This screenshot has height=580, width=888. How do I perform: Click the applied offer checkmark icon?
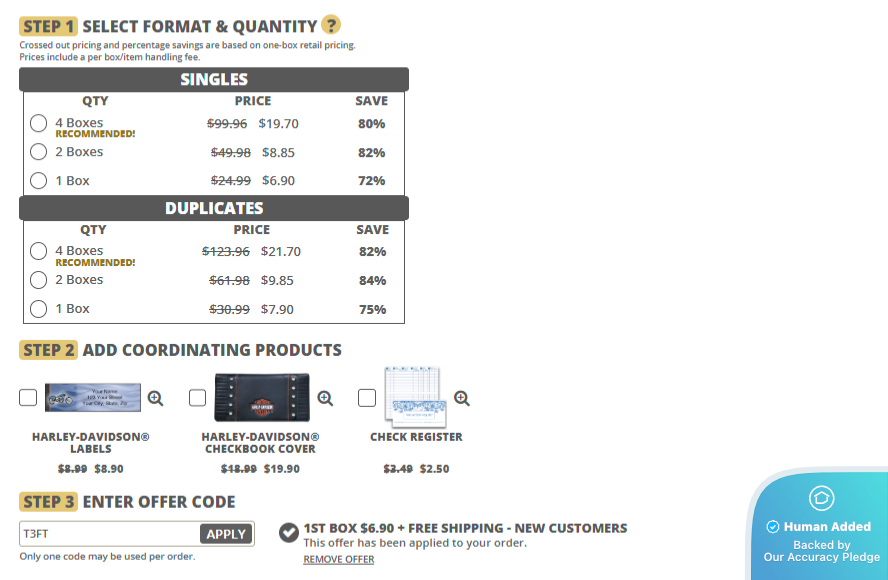(288, 531)
